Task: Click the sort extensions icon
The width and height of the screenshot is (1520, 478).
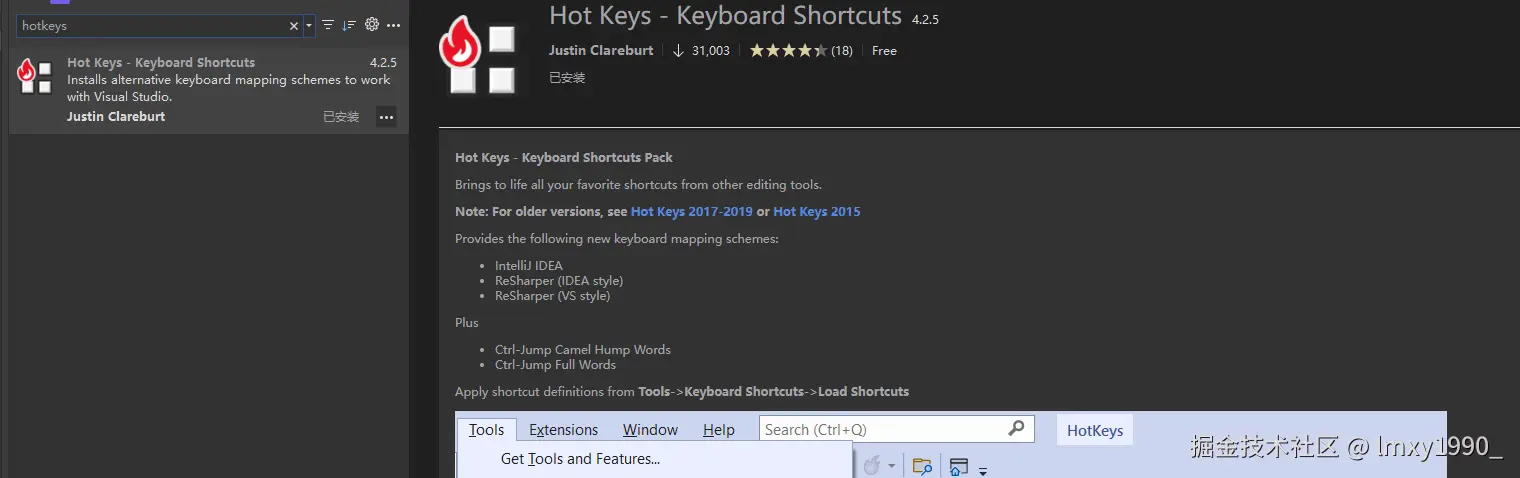Action: coord(349,26)
